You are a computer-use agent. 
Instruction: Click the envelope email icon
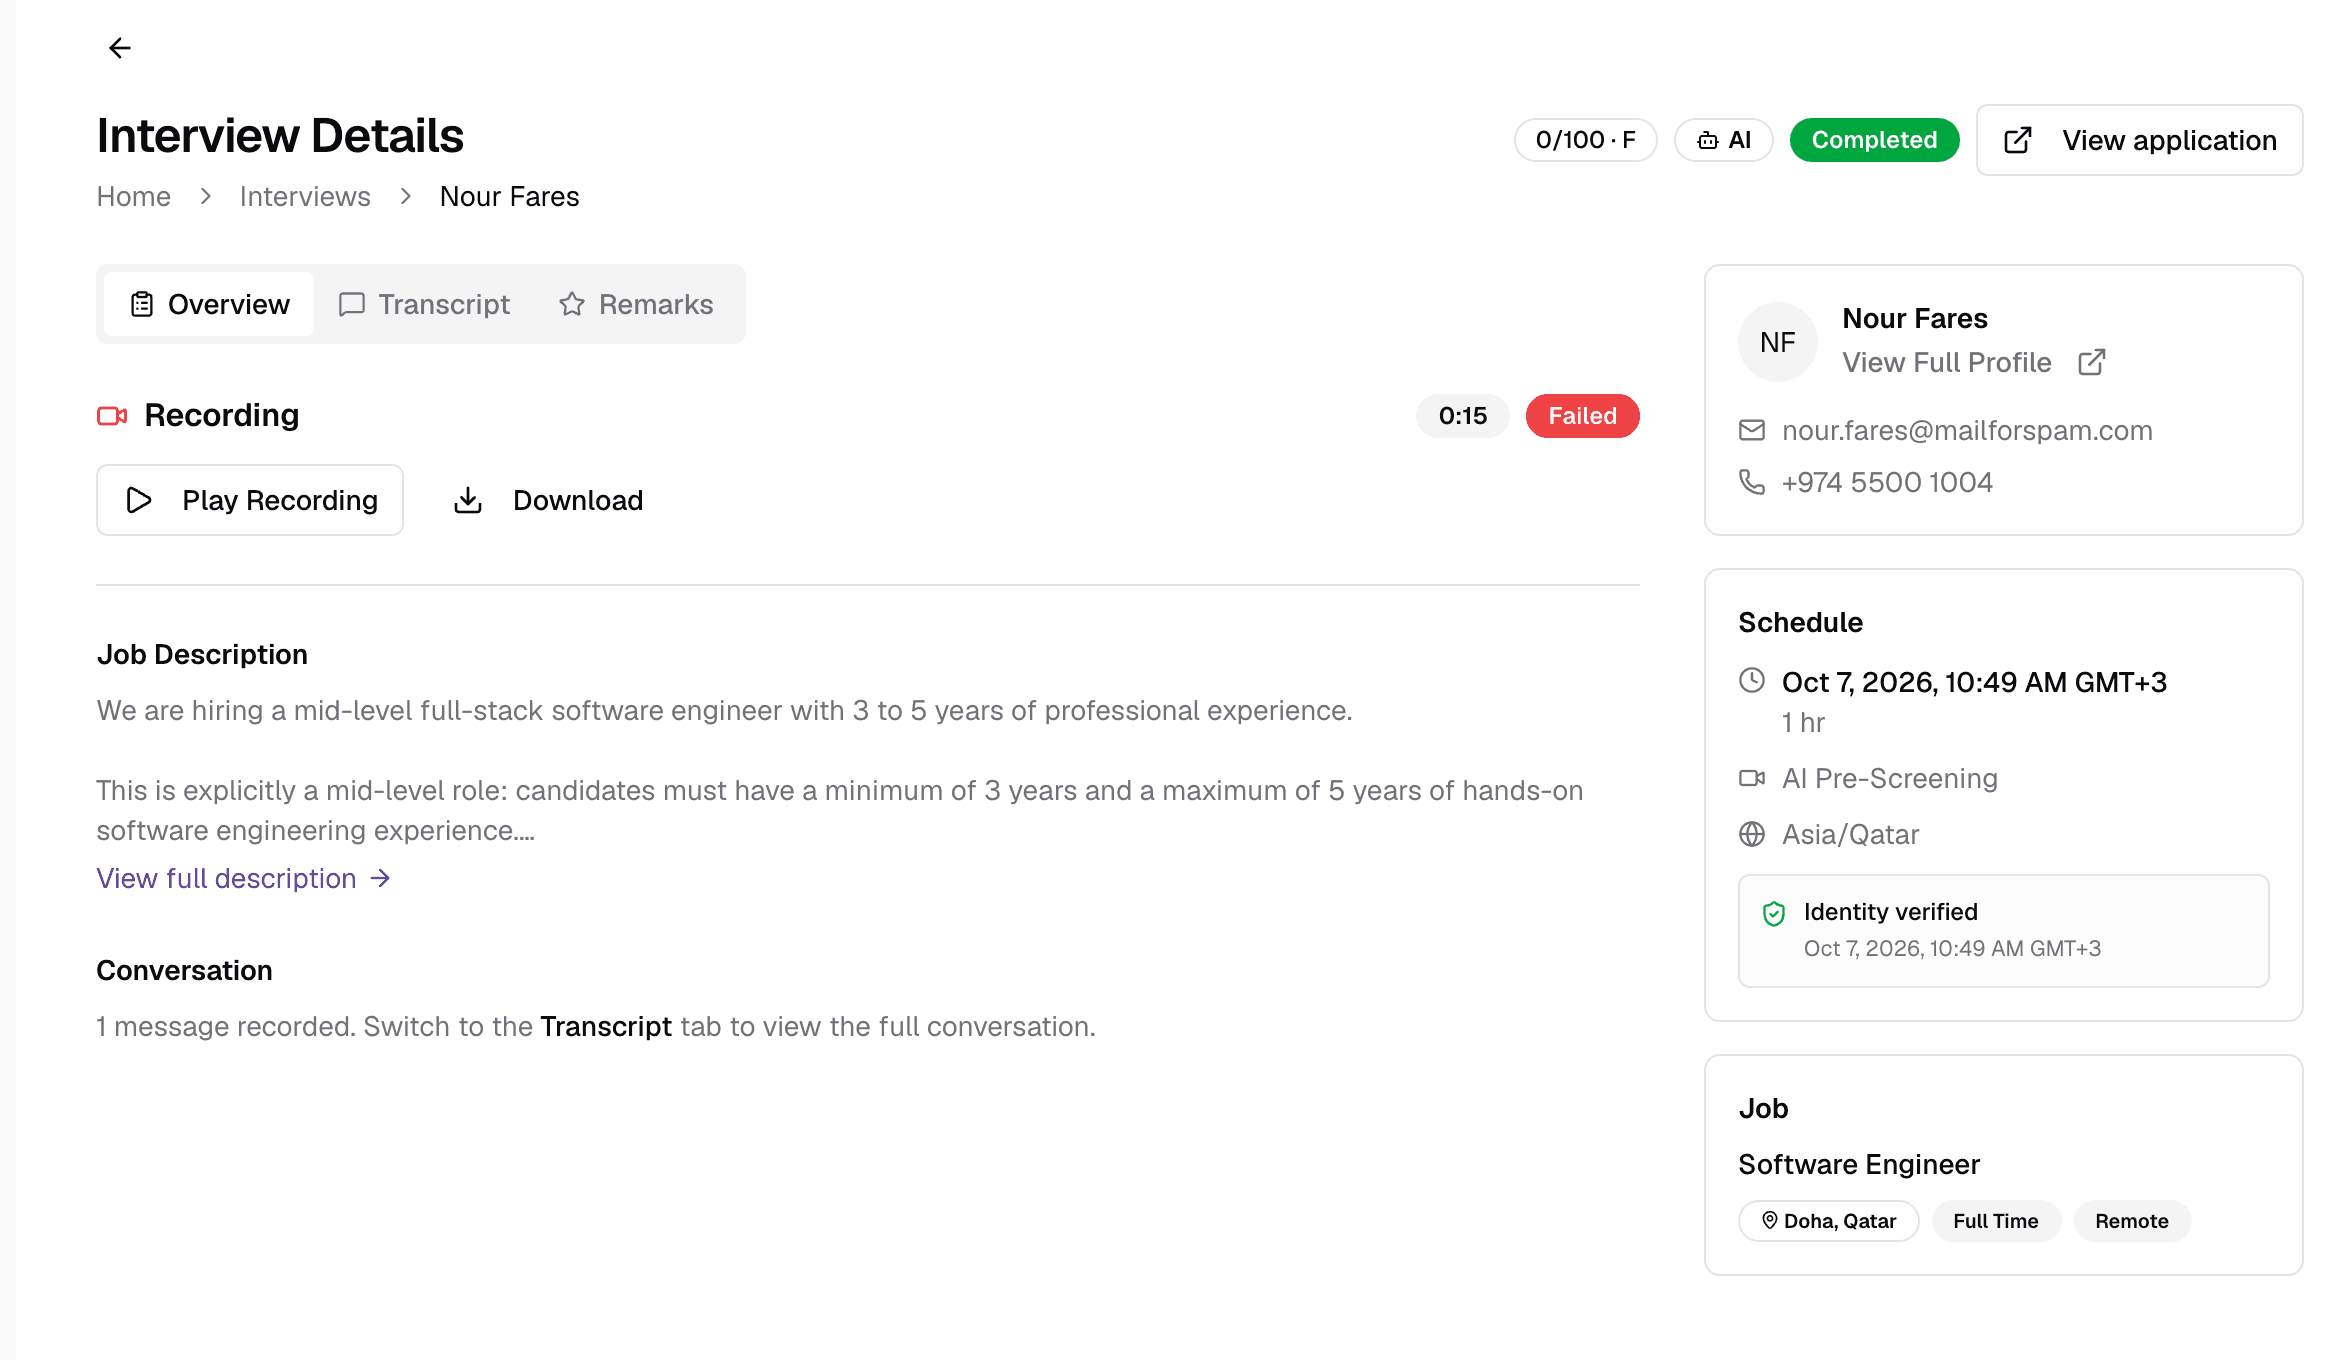(1752, 430)
